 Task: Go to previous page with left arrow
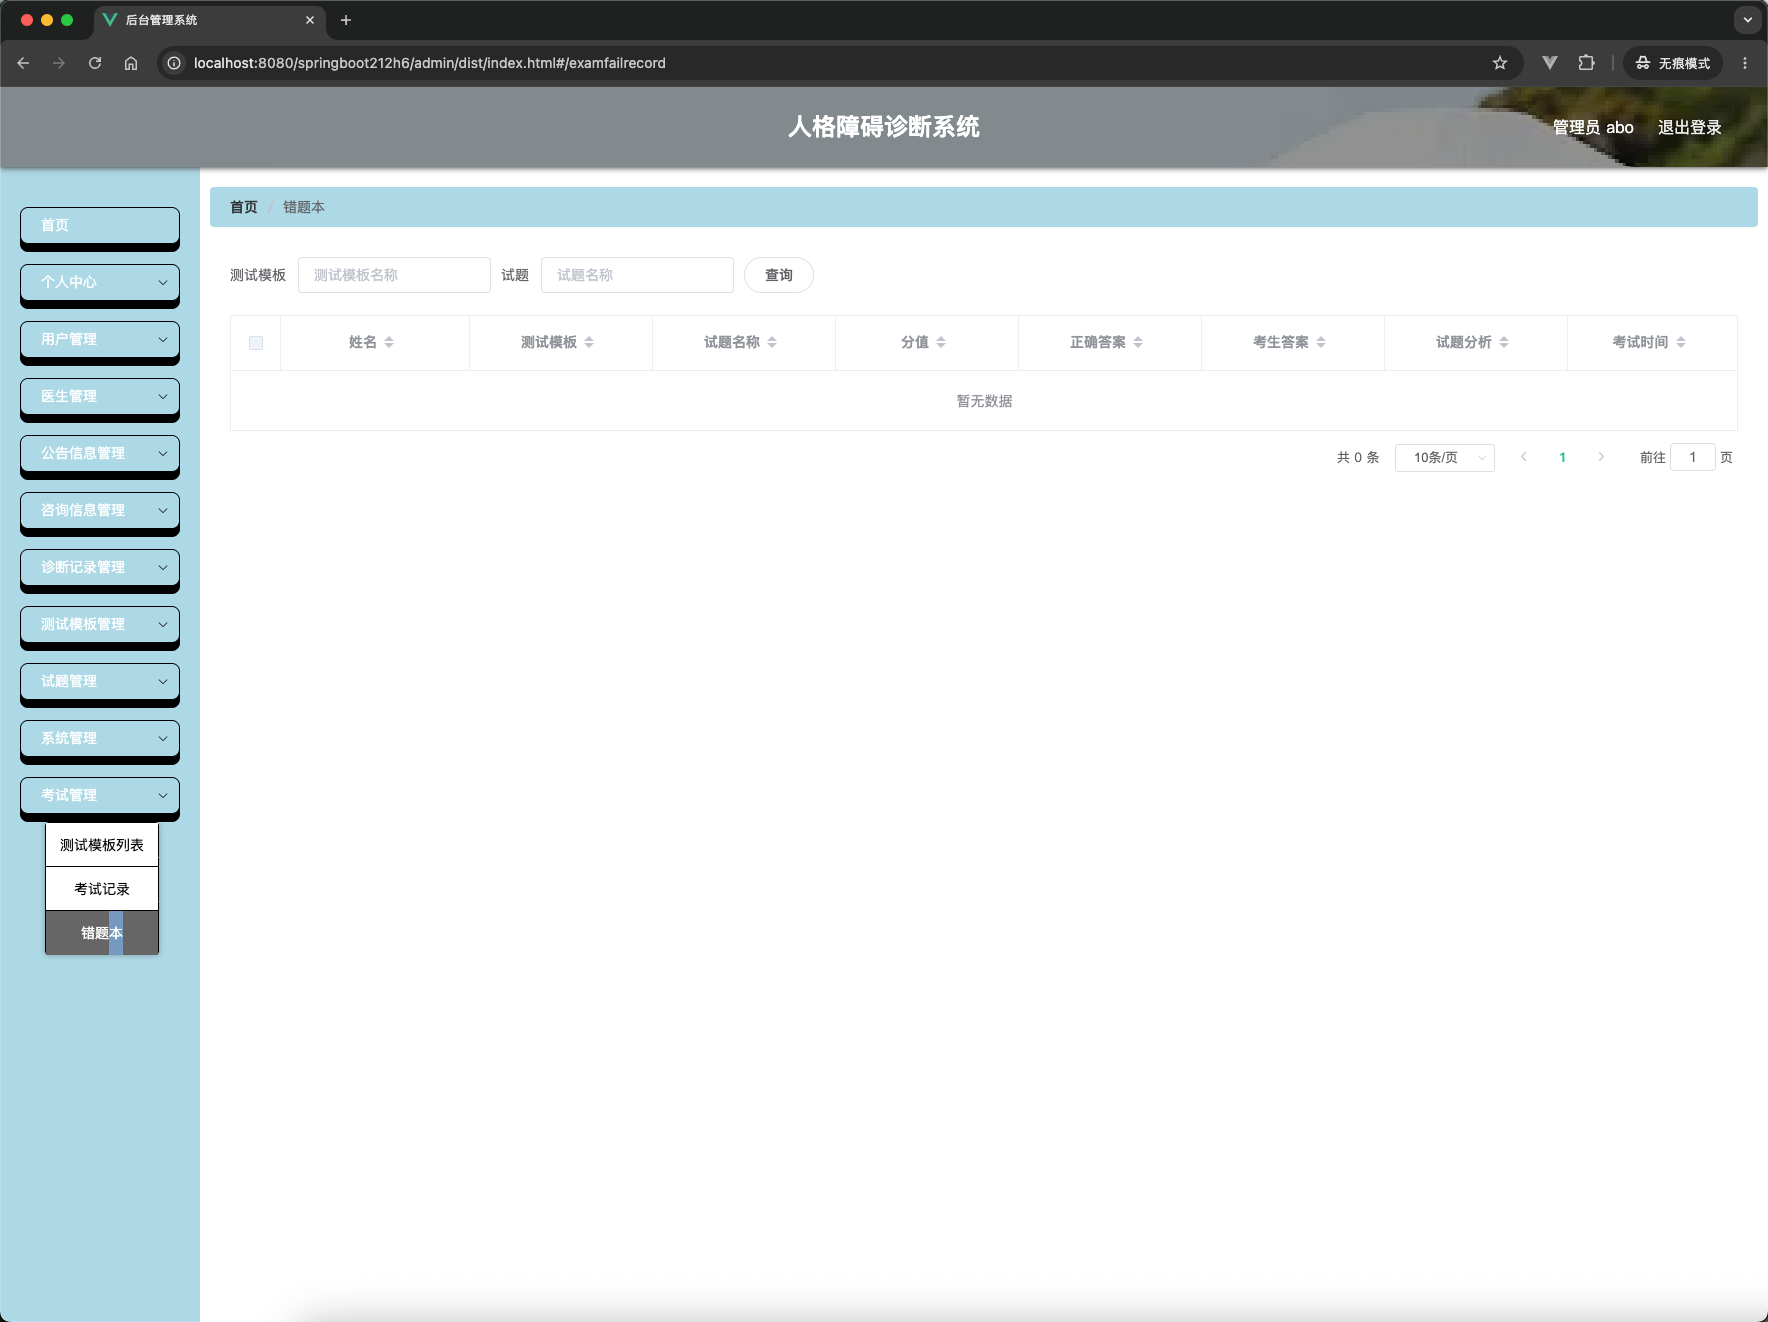point(1524,457)
